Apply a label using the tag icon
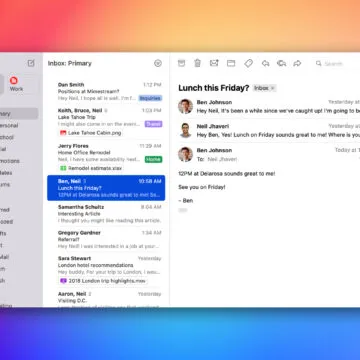 [x=248, y=63]
